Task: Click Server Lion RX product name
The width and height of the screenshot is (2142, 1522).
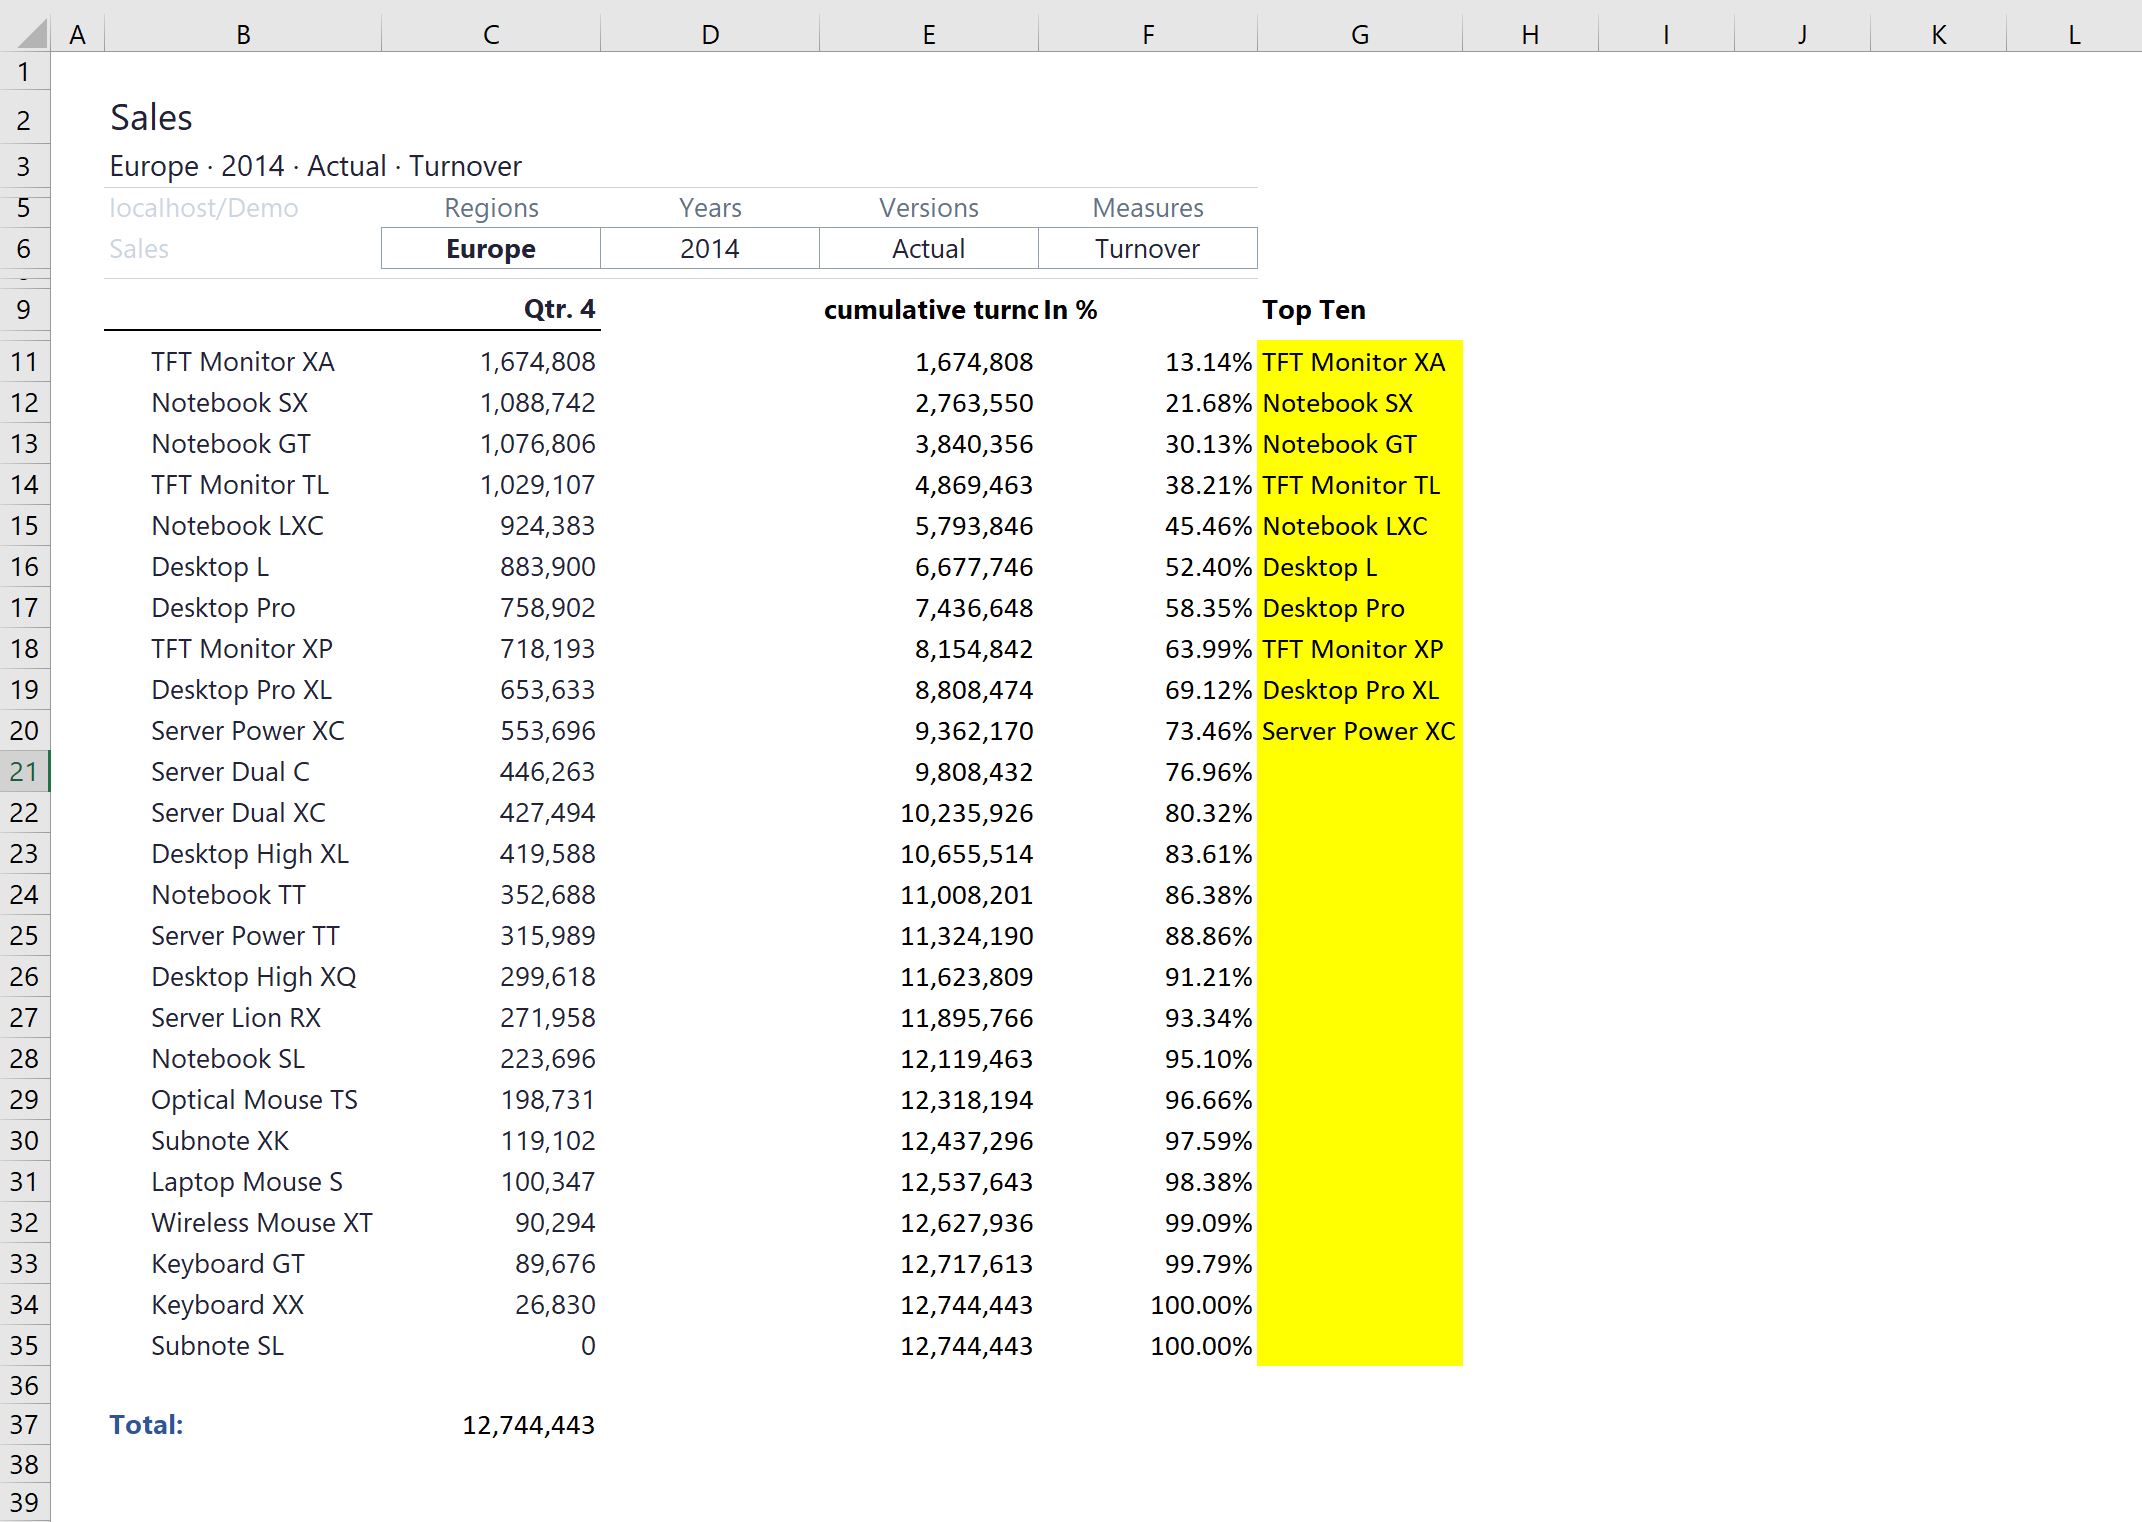Action: tap(236, 1018)
